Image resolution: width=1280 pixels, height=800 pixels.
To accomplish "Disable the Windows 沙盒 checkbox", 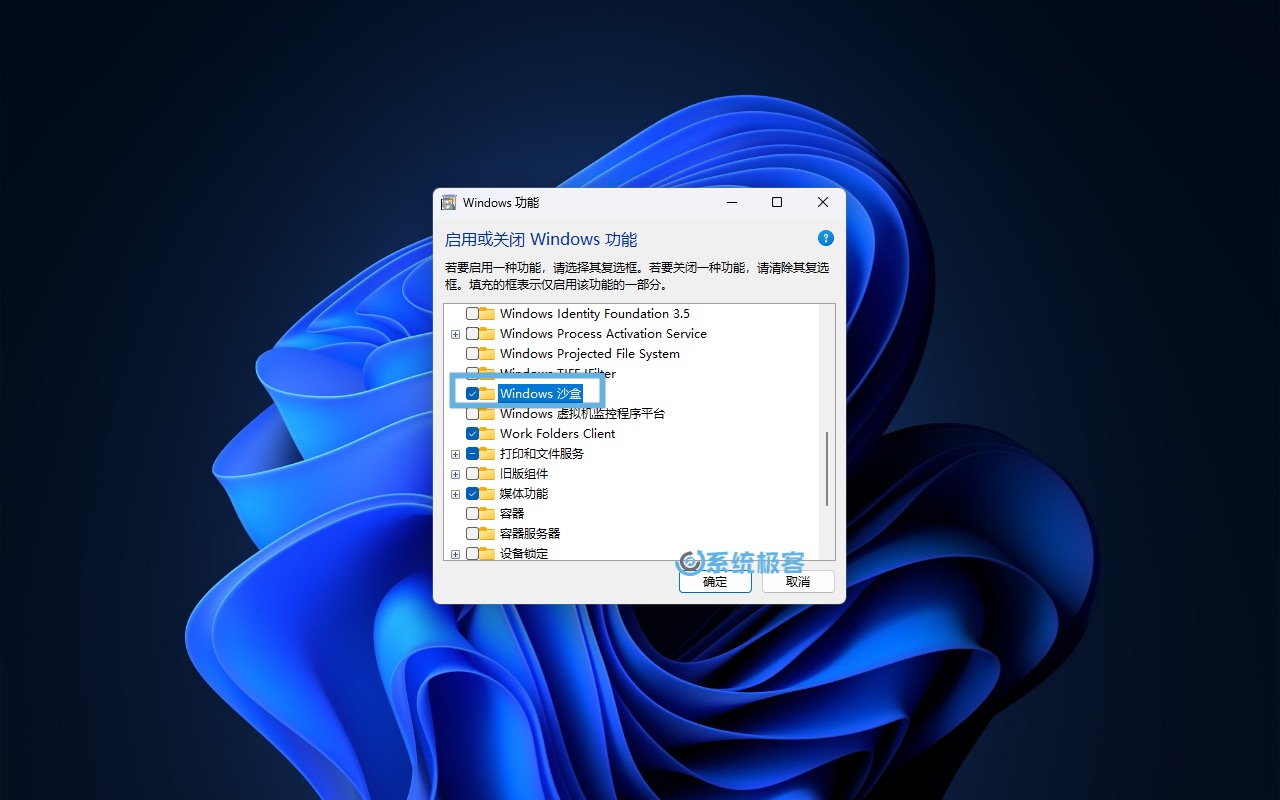I will pyautogui.click(x=471, y=393).
